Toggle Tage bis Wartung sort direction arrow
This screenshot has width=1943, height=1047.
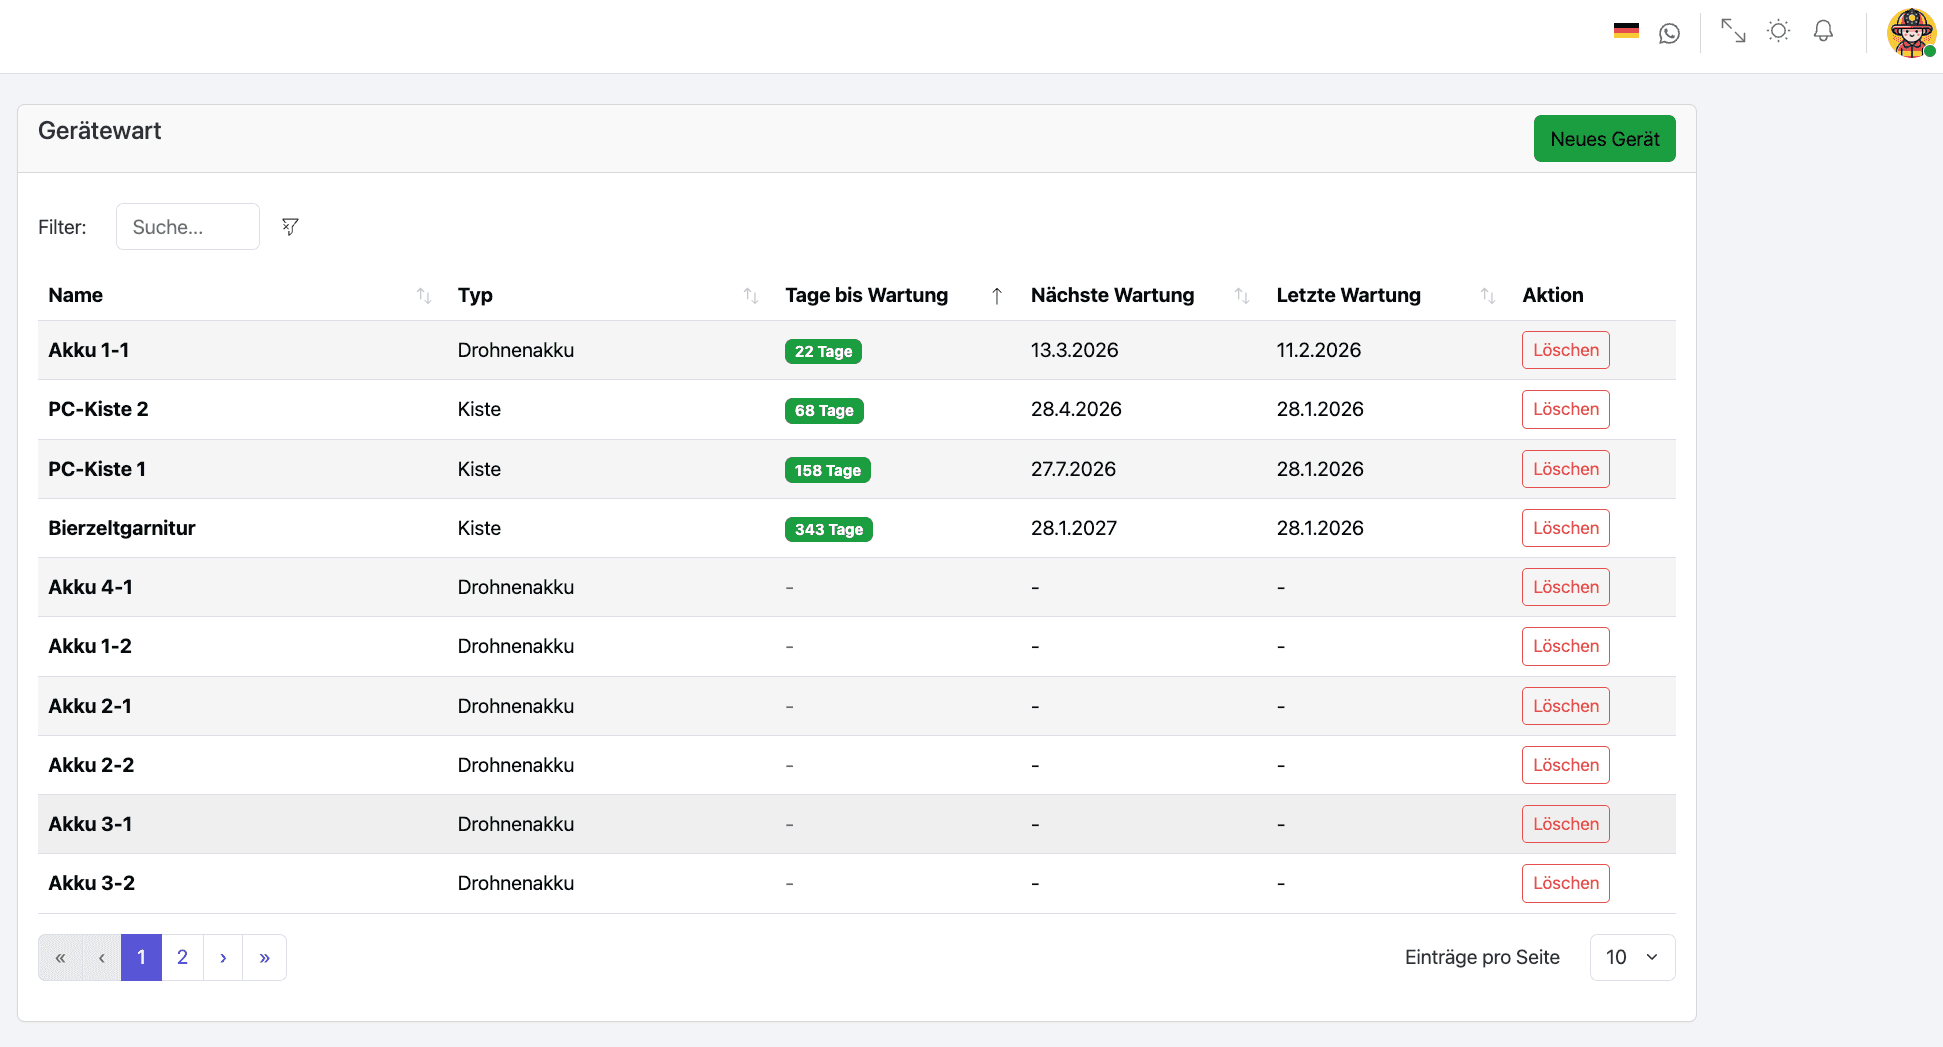997,296
